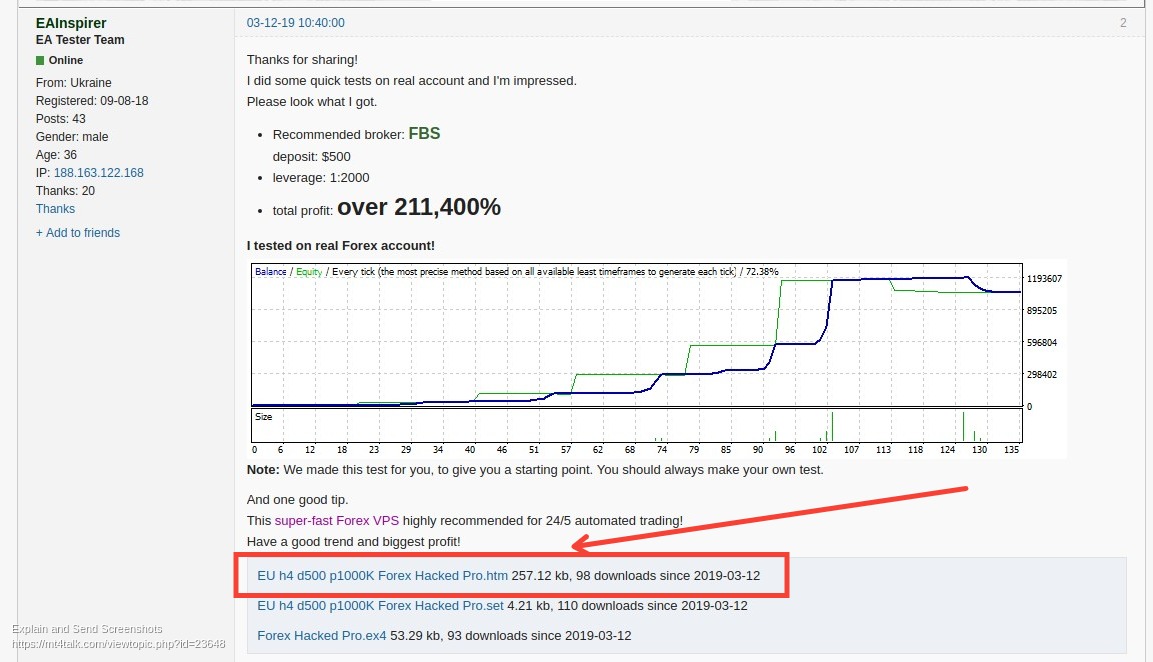Click the 'Thanks: 20' count text

click(x=65, y=191)
